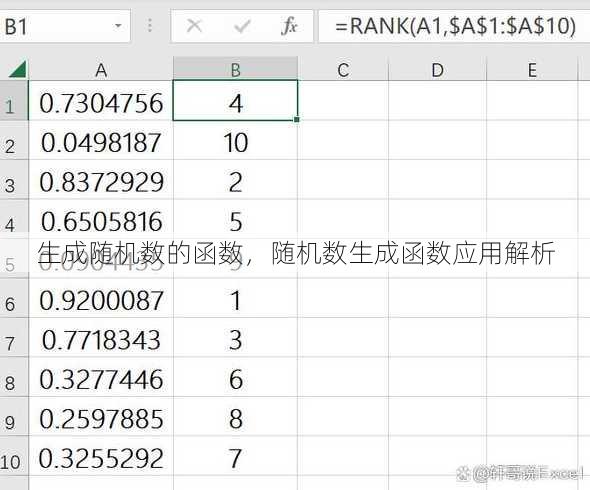Click cell with value 0.7718343
590x490 pixels.
pos(101,338)
